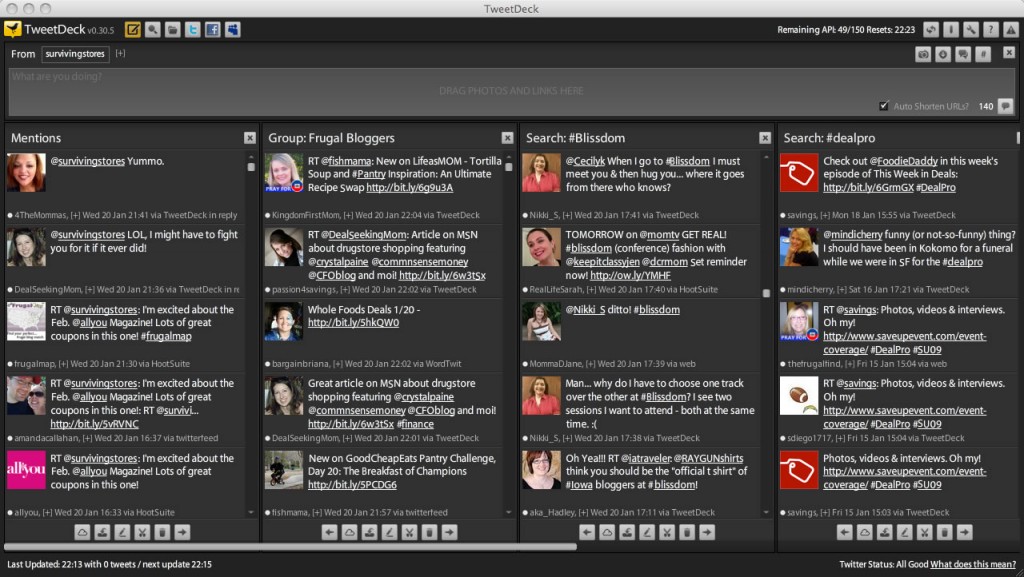Image resolution: width=1024 pixels, height=577 pixels.
Task: Click the scissors filter icon under #Blissdom column
Action: [667, 533]
